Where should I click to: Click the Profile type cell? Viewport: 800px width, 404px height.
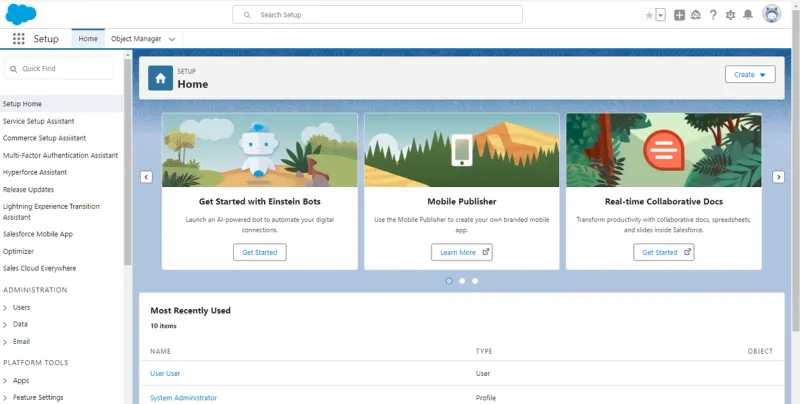click(x=486, y=398)
